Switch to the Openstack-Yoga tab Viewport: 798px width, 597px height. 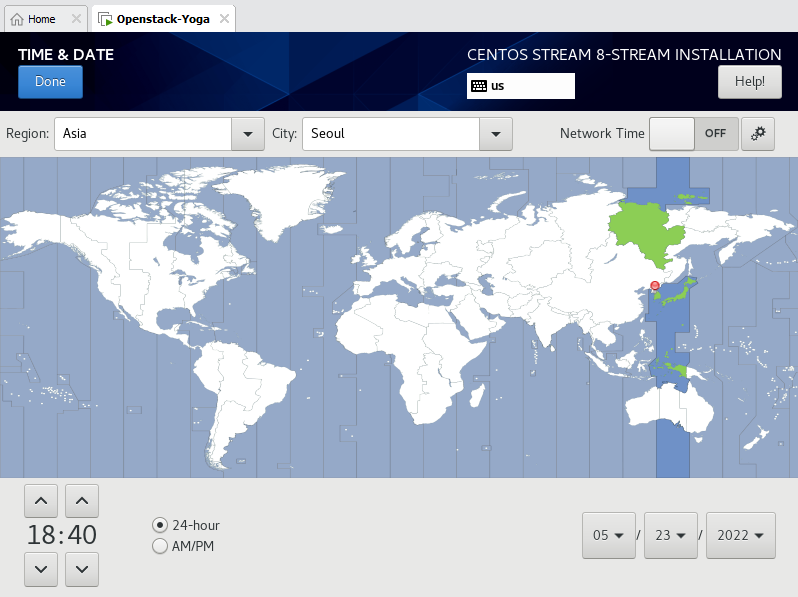click(x=163, y=19)
